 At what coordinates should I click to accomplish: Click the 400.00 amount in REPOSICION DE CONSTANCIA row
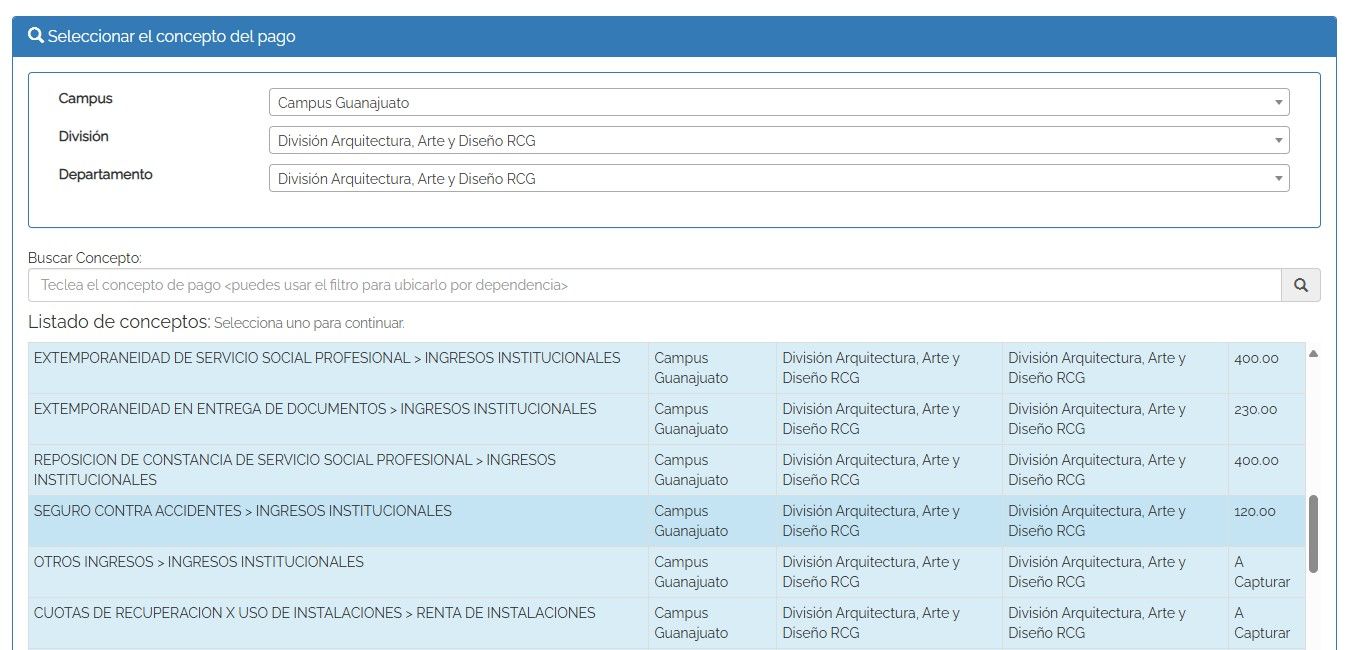coord(1256,460)
